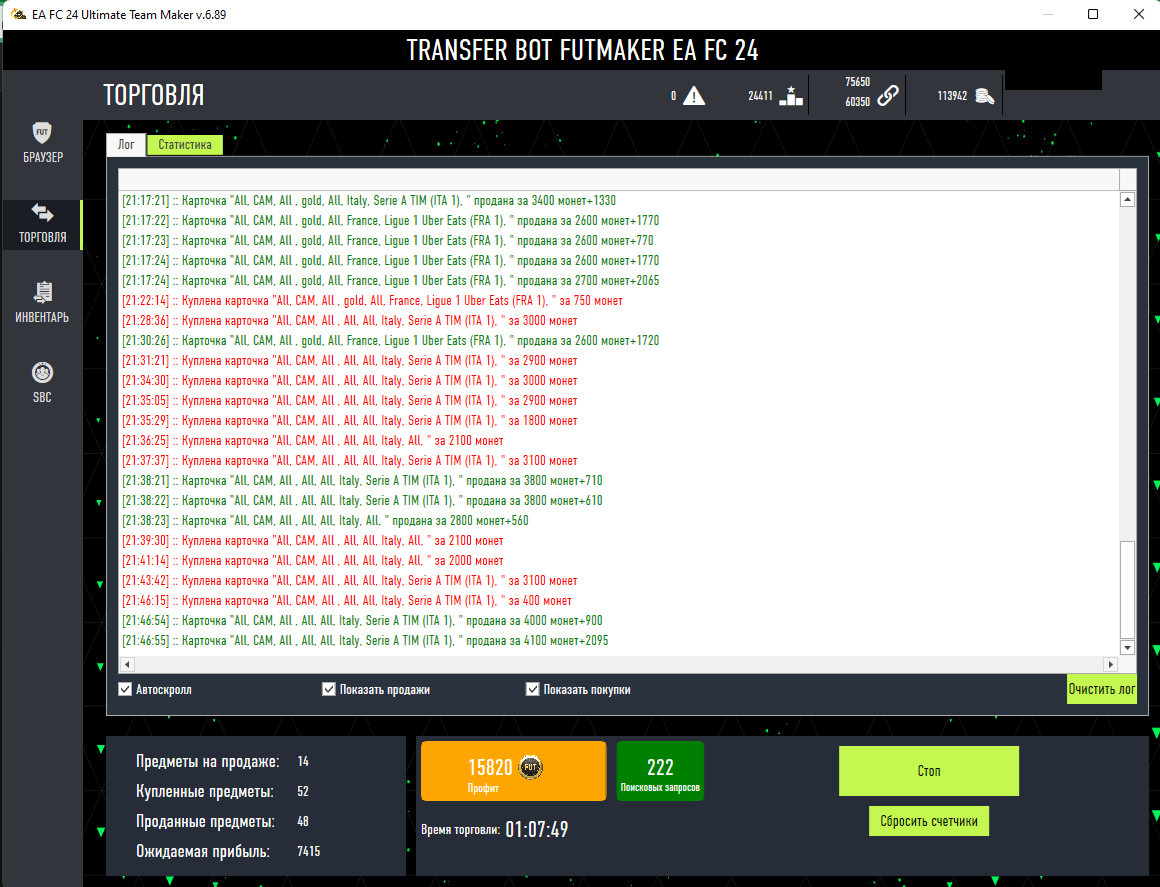Image resolution: width=1160 pixels, height=887 pixels.
Task: Click the log scroll up arrow
Action: [x=1127, y=199]
